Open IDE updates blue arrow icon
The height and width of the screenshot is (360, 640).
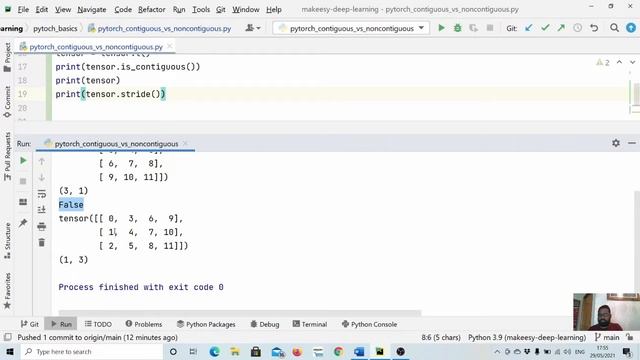631,28
